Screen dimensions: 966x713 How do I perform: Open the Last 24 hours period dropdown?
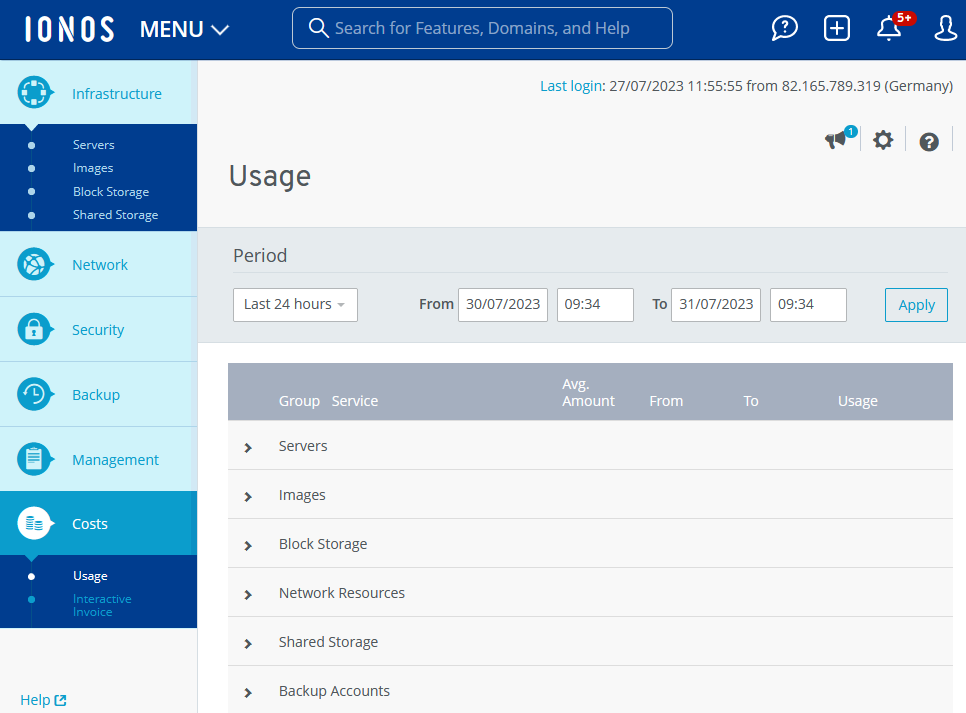[x=295, y=305]
